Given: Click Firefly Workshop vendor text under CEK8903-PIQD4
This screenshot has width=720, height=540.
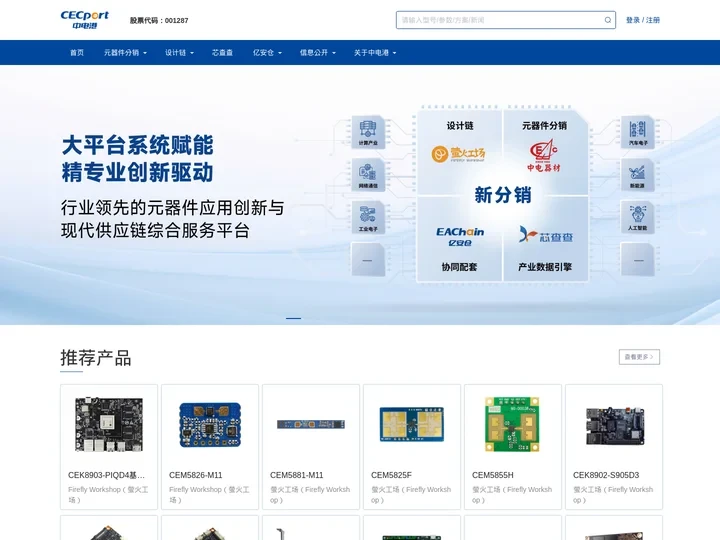Looking at the screenshot, I should click(x=108, y=495).
